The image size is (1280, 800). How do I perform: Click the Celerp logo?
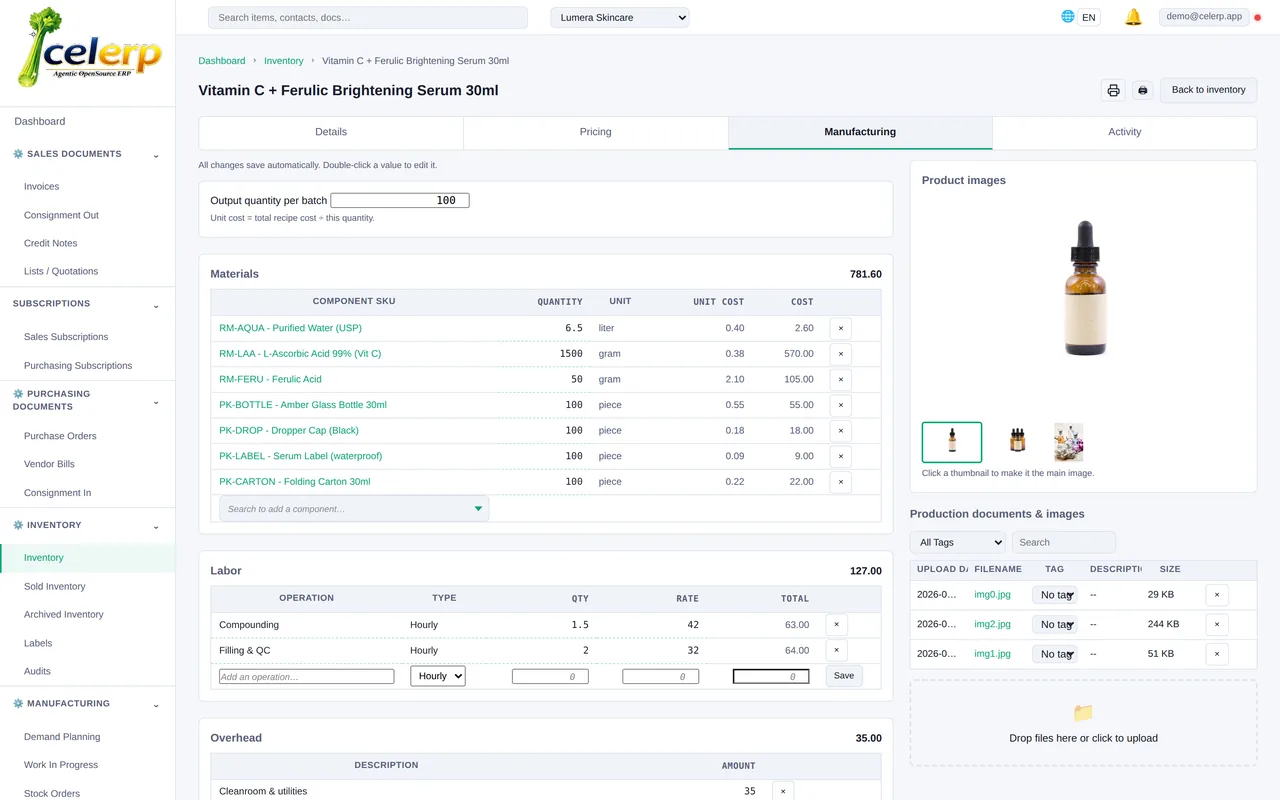click(x=88, y=50)
